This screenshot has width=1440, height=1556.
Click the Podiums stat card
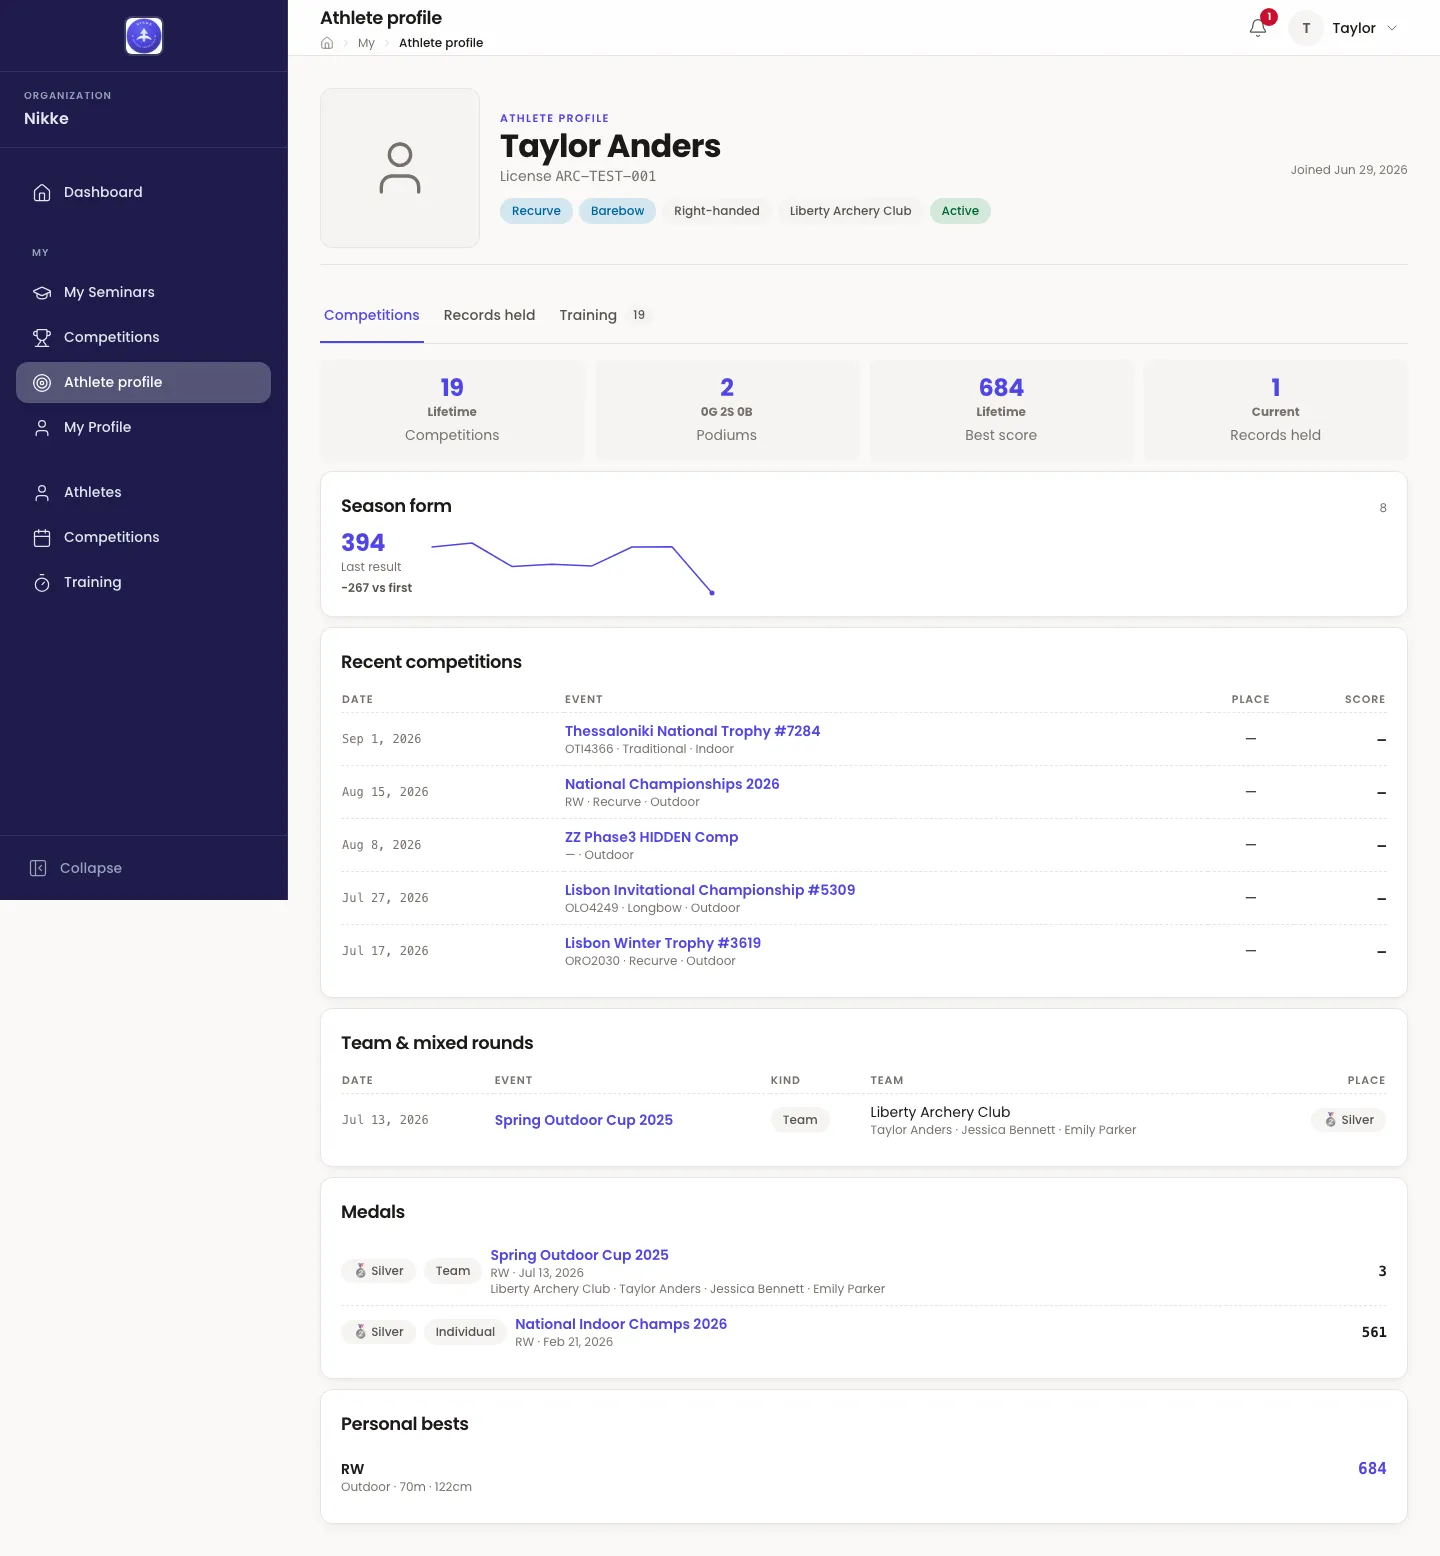point(727,411)
